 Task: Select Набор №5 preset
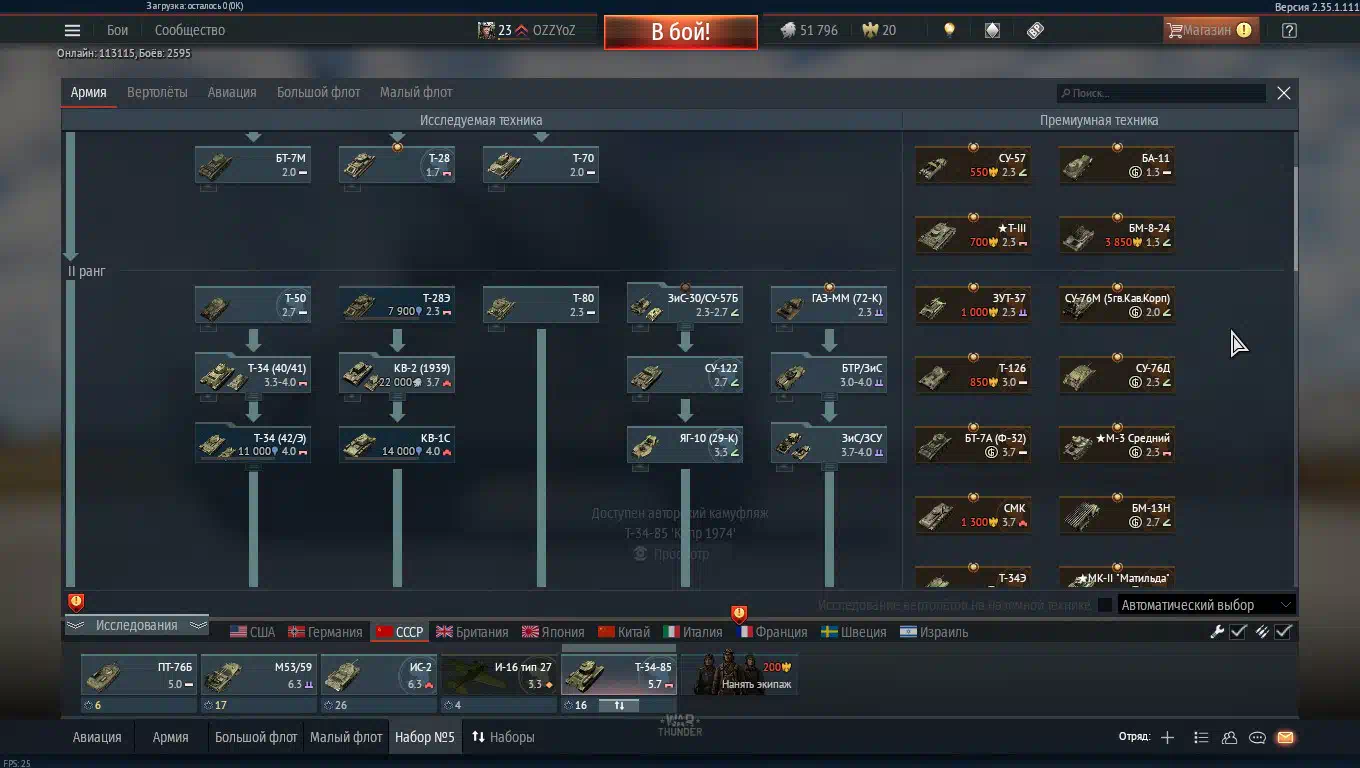point(424,737)
